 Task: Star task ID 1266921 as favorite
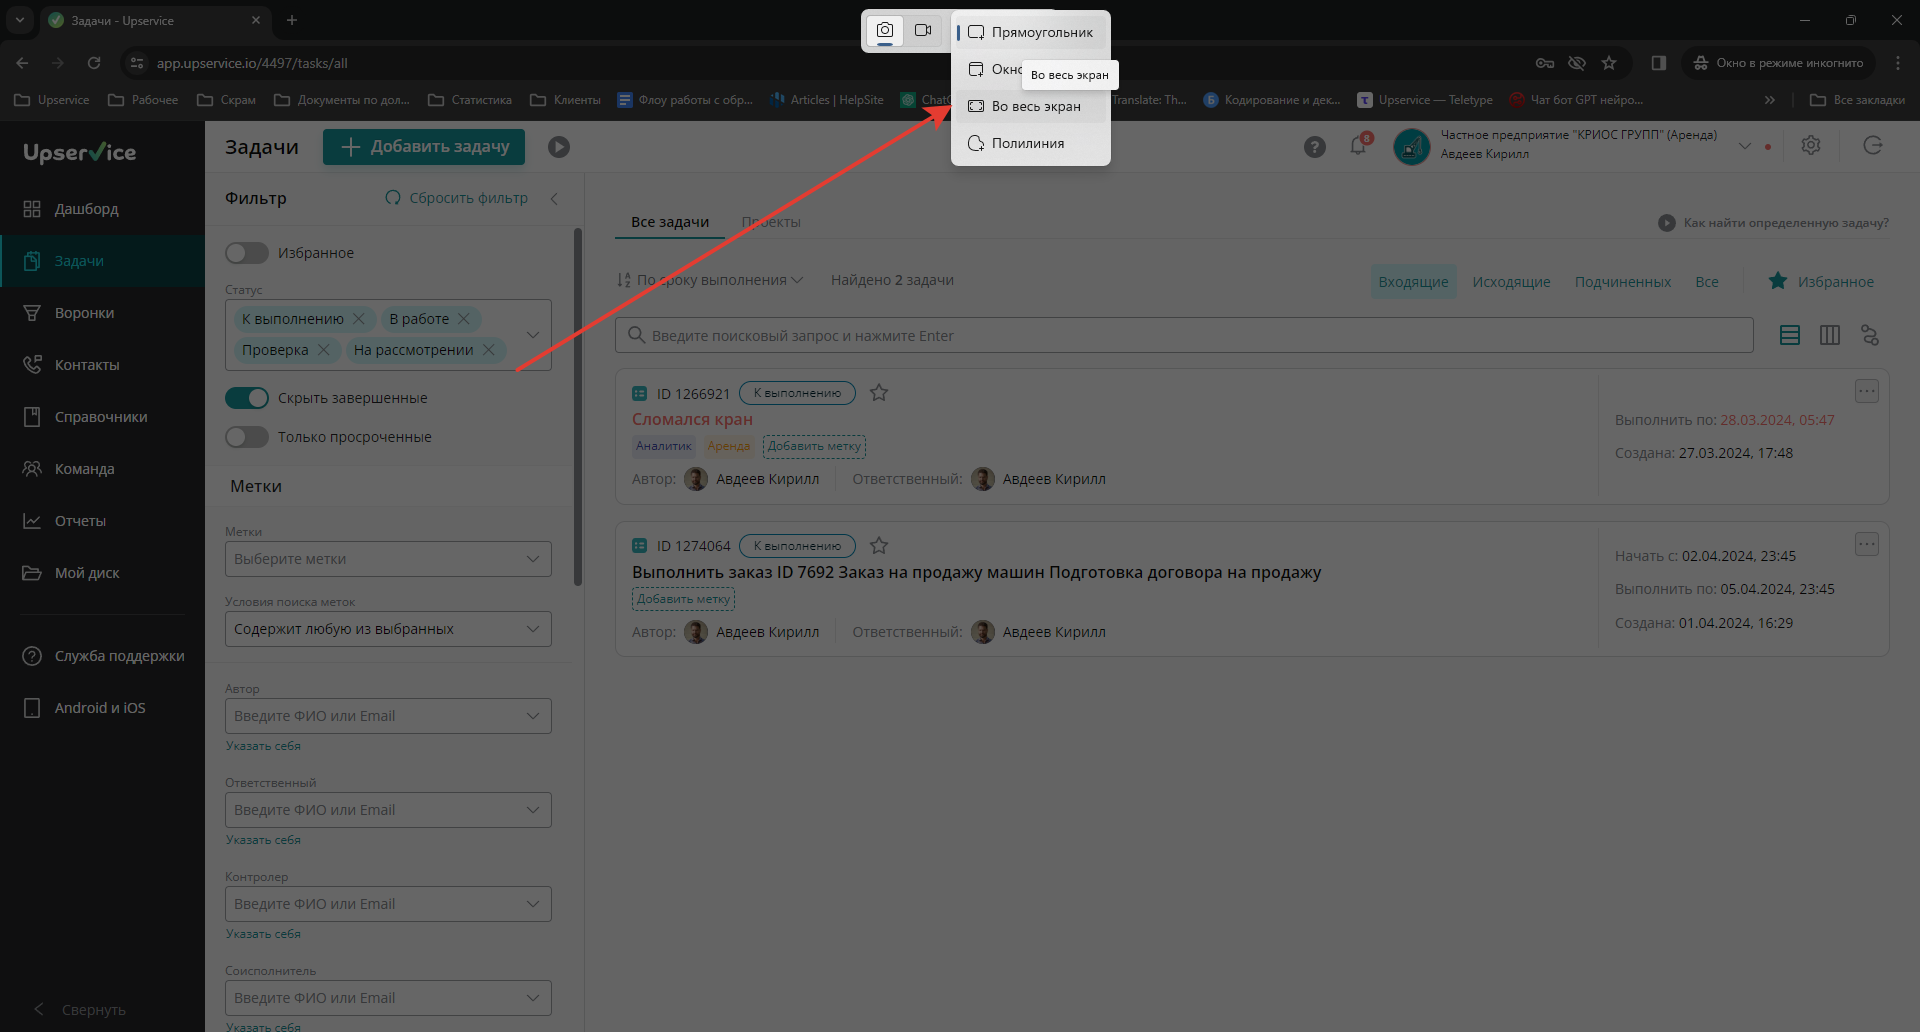click(x=879, y=393)
